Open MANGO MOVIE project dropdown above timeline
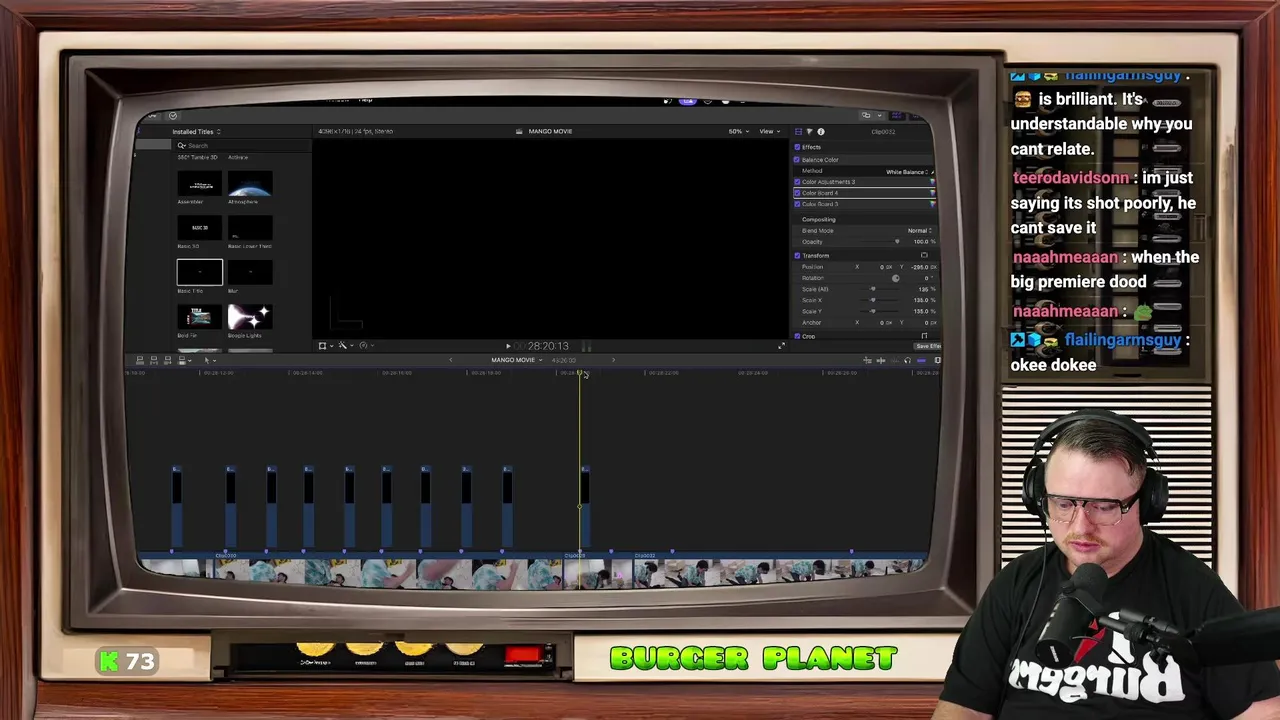This screenshot has width=1280, height=720. (x=516, y=360)
